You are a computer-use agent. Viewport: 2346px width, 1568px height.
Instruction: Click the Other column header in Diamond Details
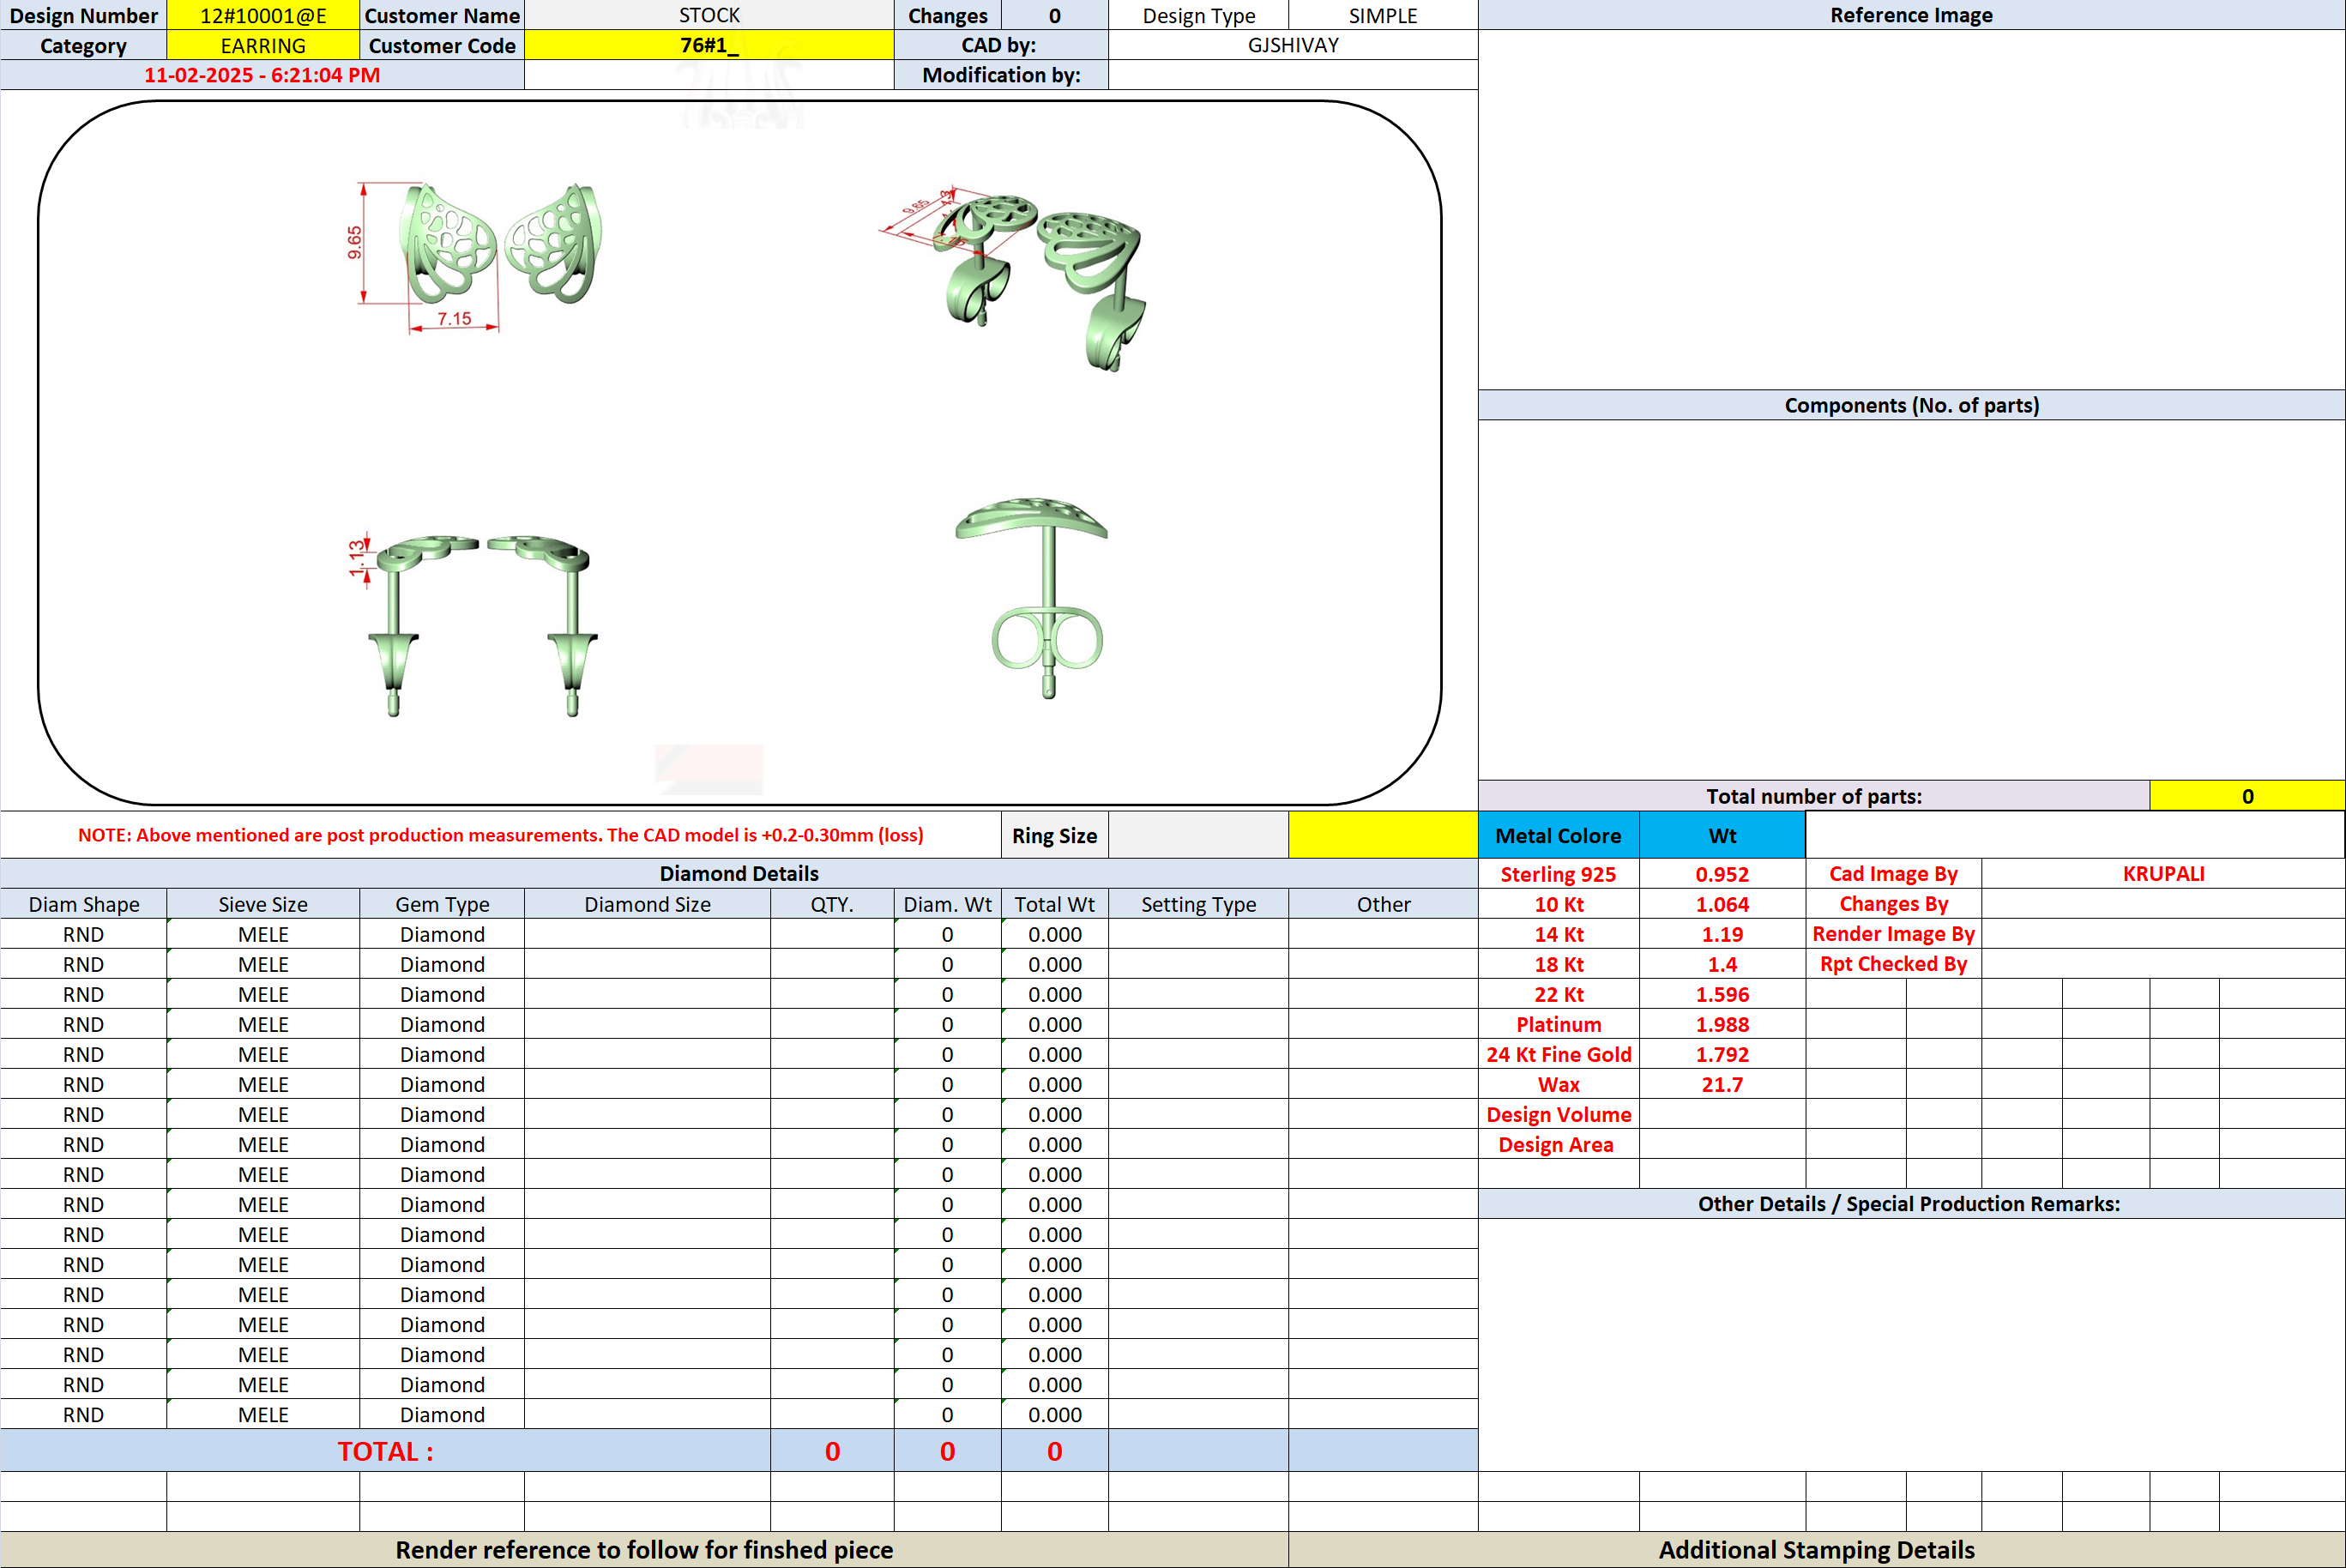point(1383,904)
